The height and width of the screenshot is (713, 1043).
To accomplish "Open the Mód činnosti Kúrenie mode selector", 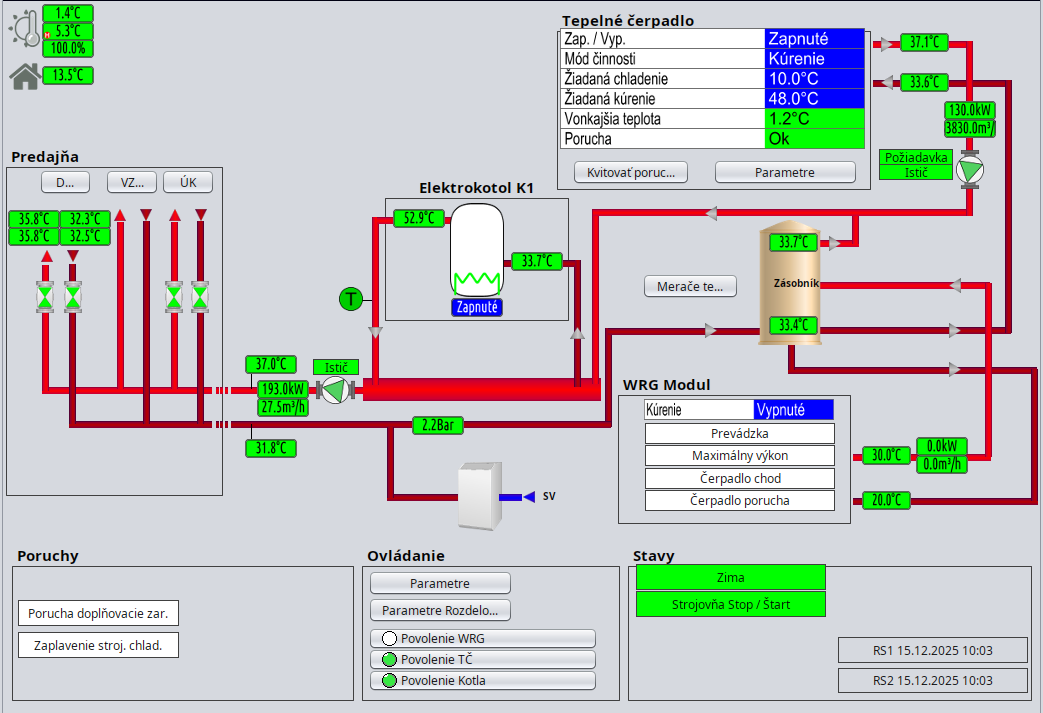I will (x=813, y=59).
